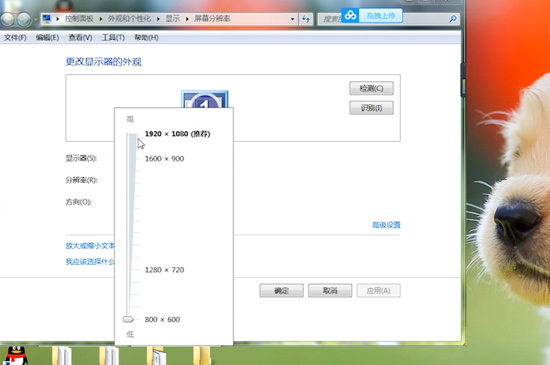Click the resolution slider thumb at 800 × 600

point(128,319)
